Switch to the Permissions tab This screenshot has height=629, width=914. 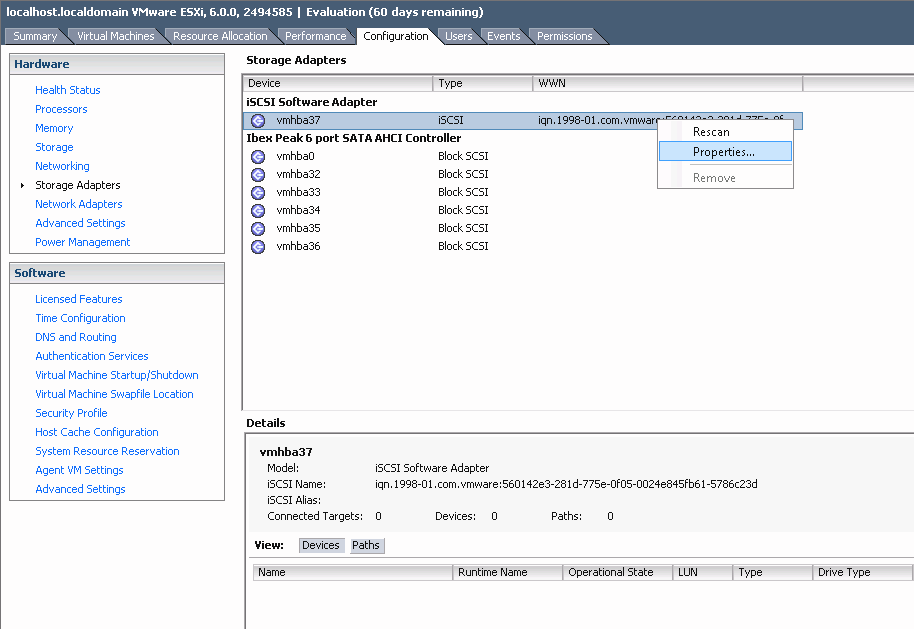click(x=564, y=36)
